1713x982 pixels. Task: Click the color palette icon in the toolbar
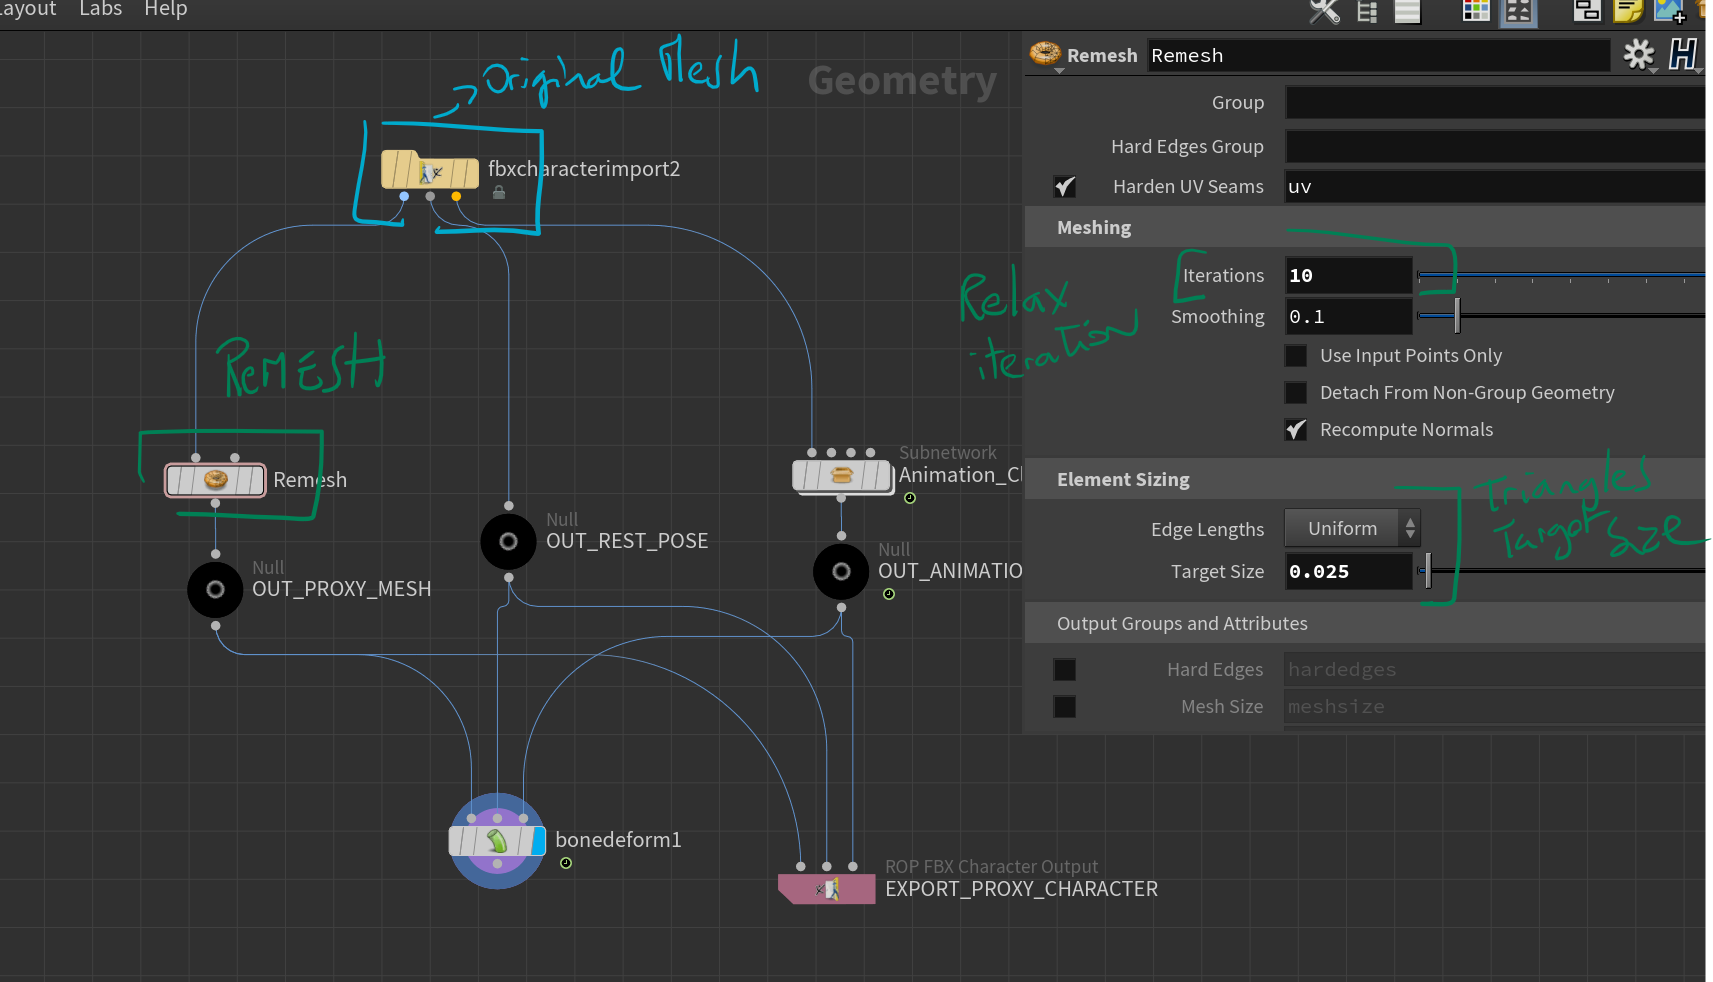1475,11
